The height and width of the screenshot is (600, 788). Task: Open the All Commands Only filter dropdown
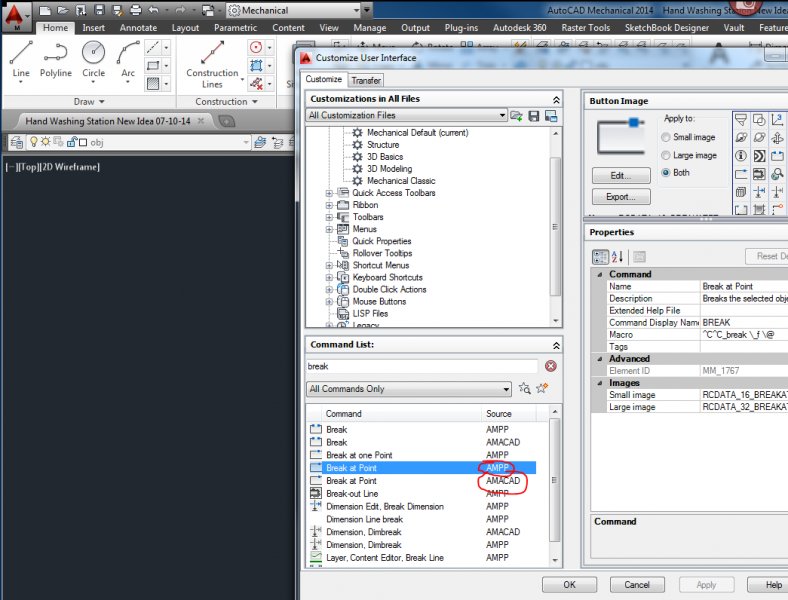tap(409, 389)
